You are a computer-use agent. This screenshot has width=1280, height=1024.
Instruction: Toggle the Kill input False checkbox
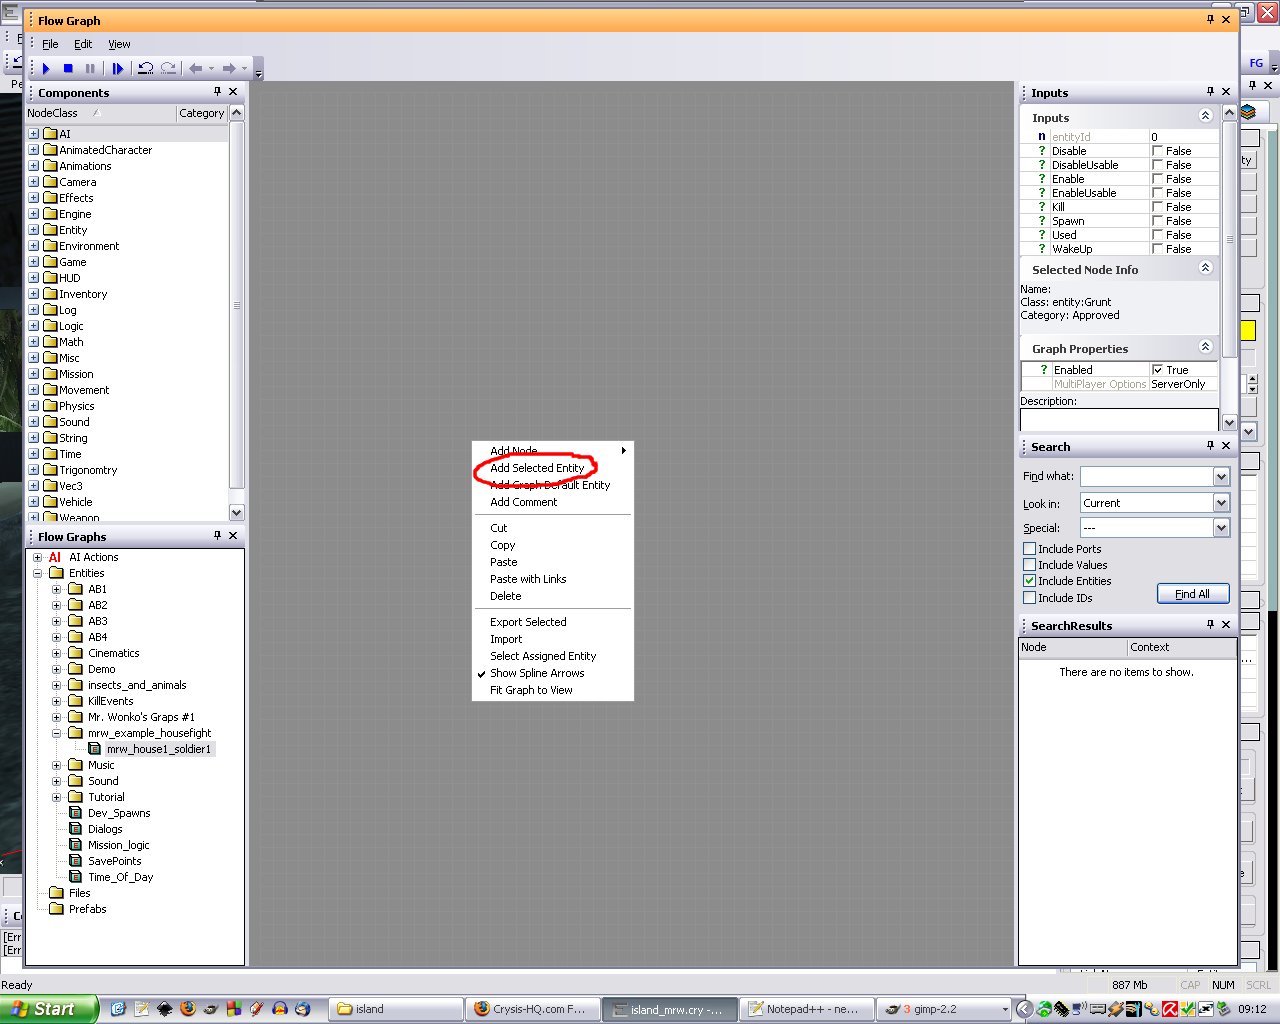(x=1157, y=207)
